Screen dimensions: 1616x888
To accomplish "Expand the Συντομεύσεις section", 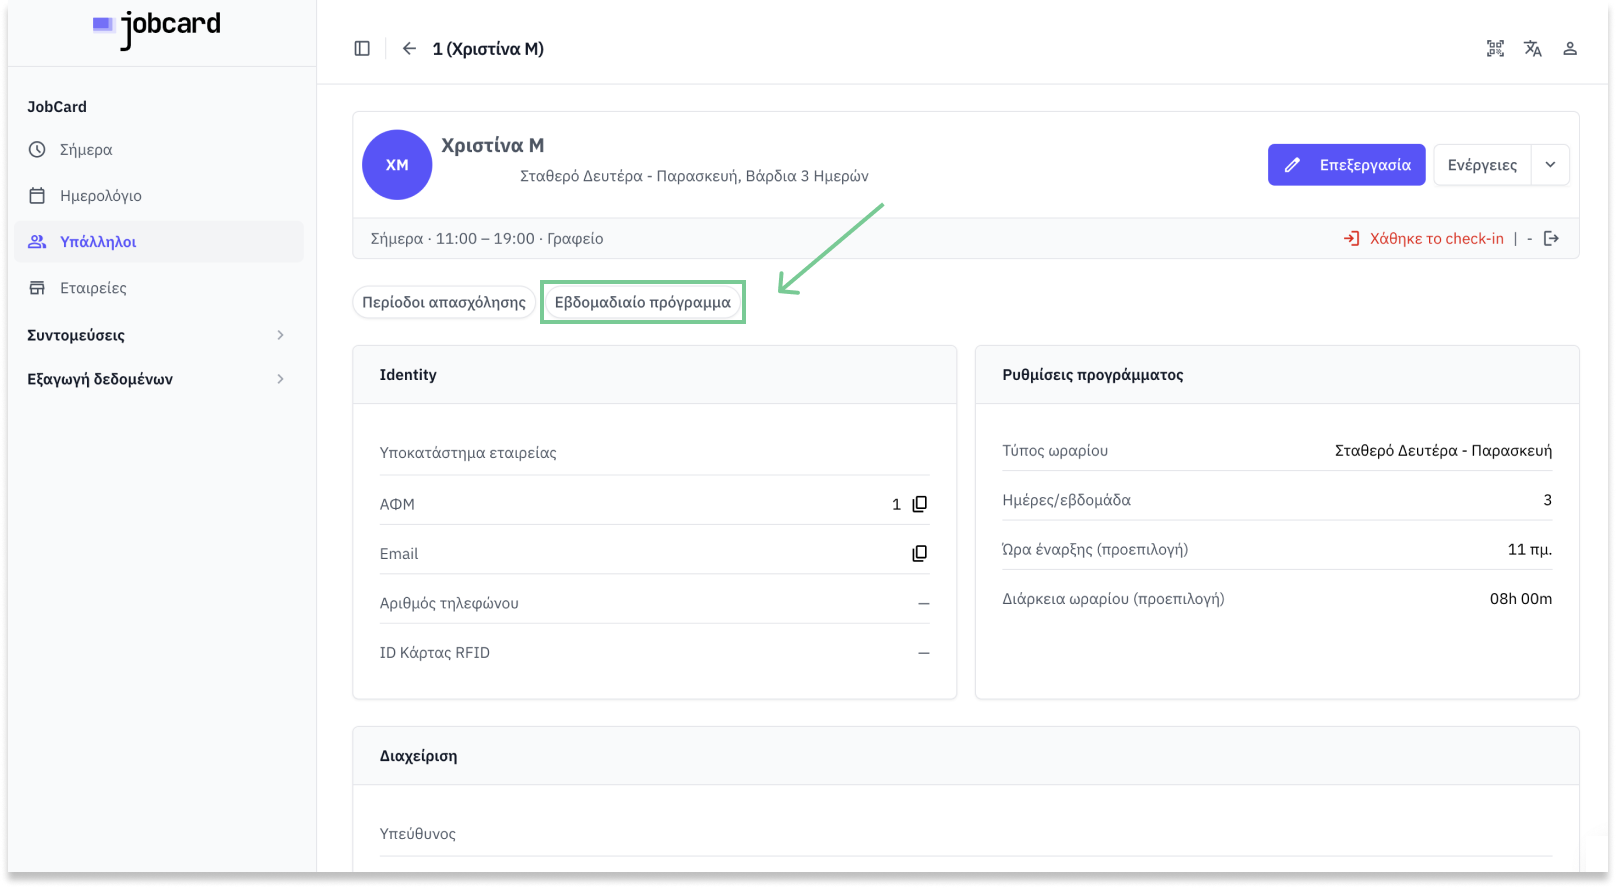I will [157, 335].
